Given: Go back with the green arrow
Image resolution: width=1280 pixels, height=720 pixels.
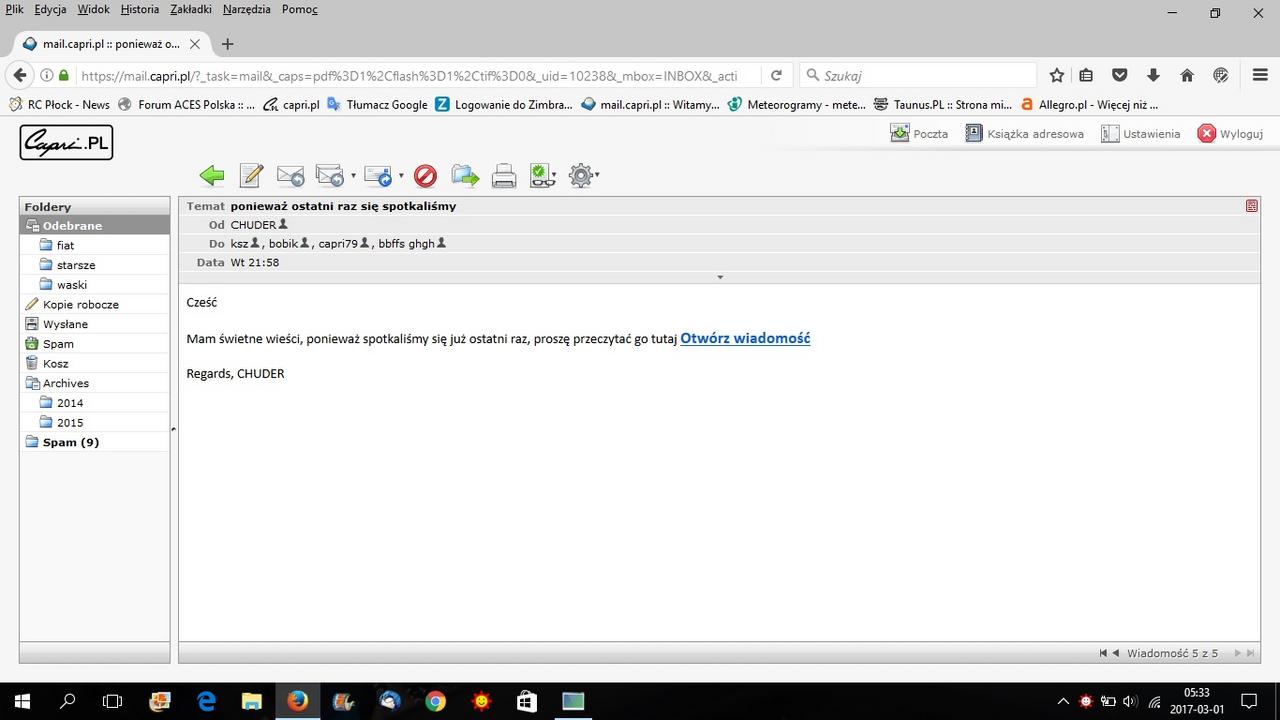Looking at the screenshot, I should [x=211, y=176].
